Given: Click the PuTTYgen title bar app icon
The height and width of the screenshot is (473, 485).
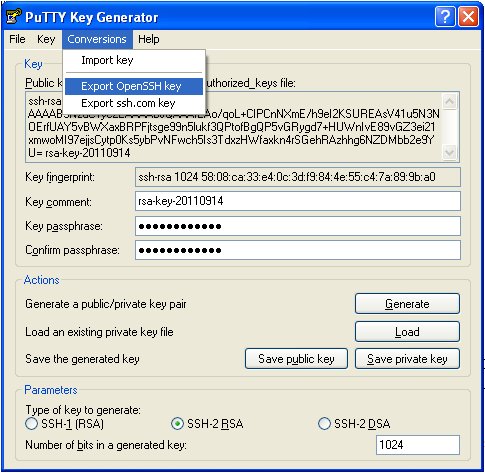Looking at the screenshot, I should point(13,16).
